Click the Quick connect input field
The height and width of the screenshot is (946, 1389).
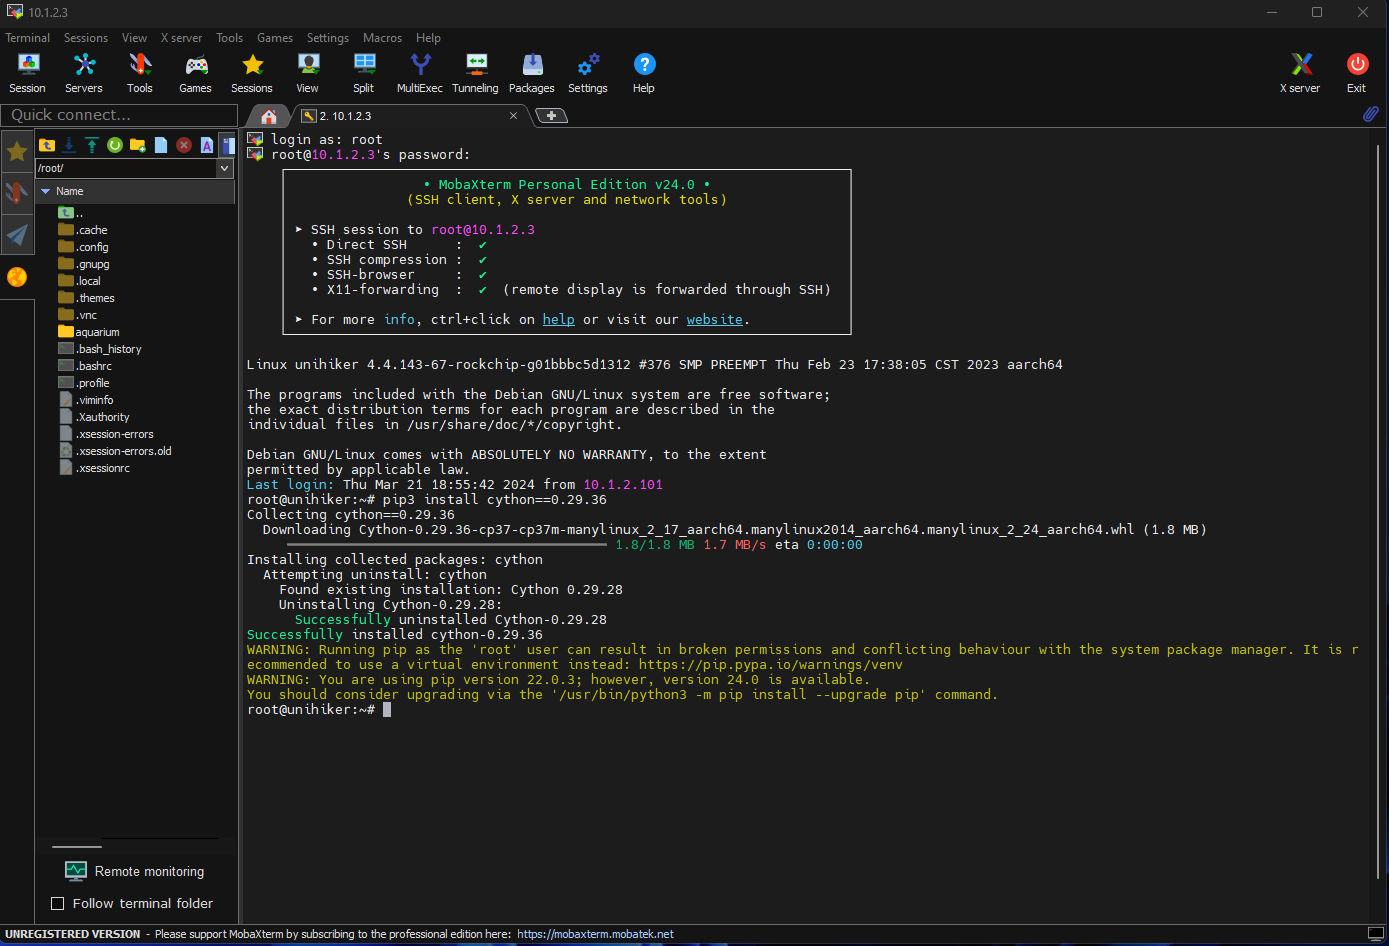point(118,115)
